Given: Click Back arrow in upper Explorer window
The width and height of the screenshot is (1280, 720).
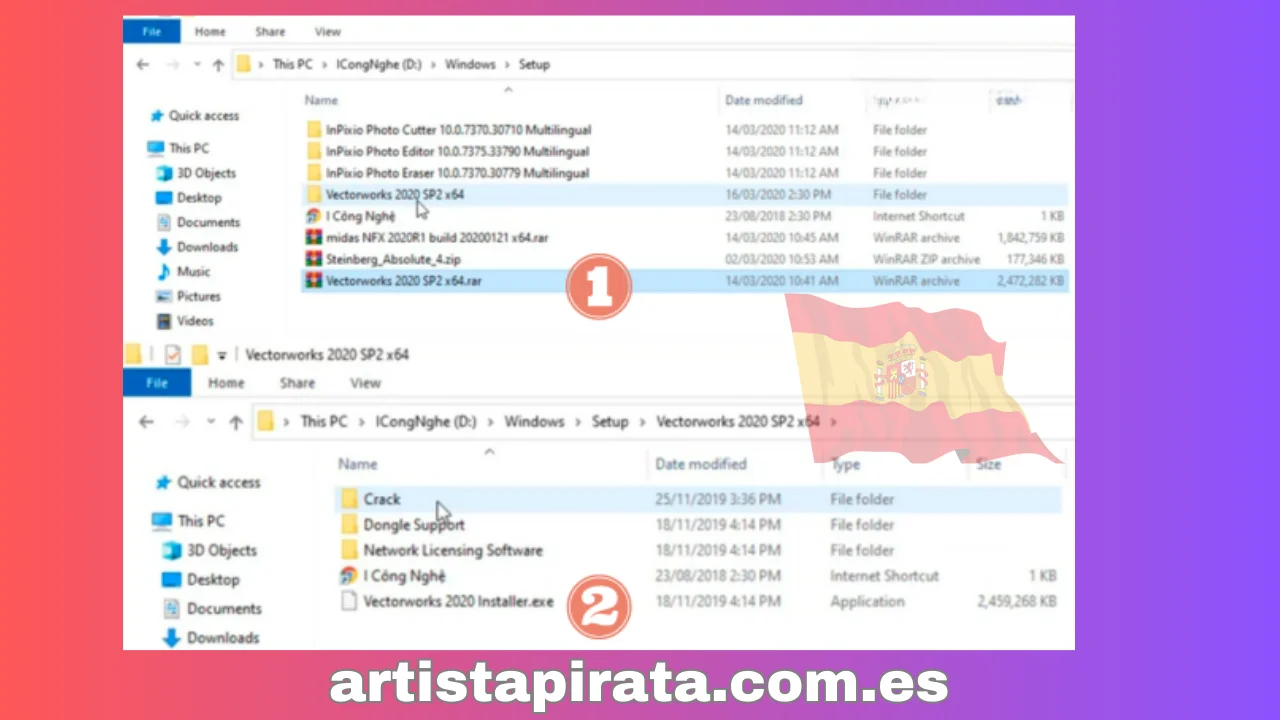Looking at the screenshot, I should pos(143,65).
